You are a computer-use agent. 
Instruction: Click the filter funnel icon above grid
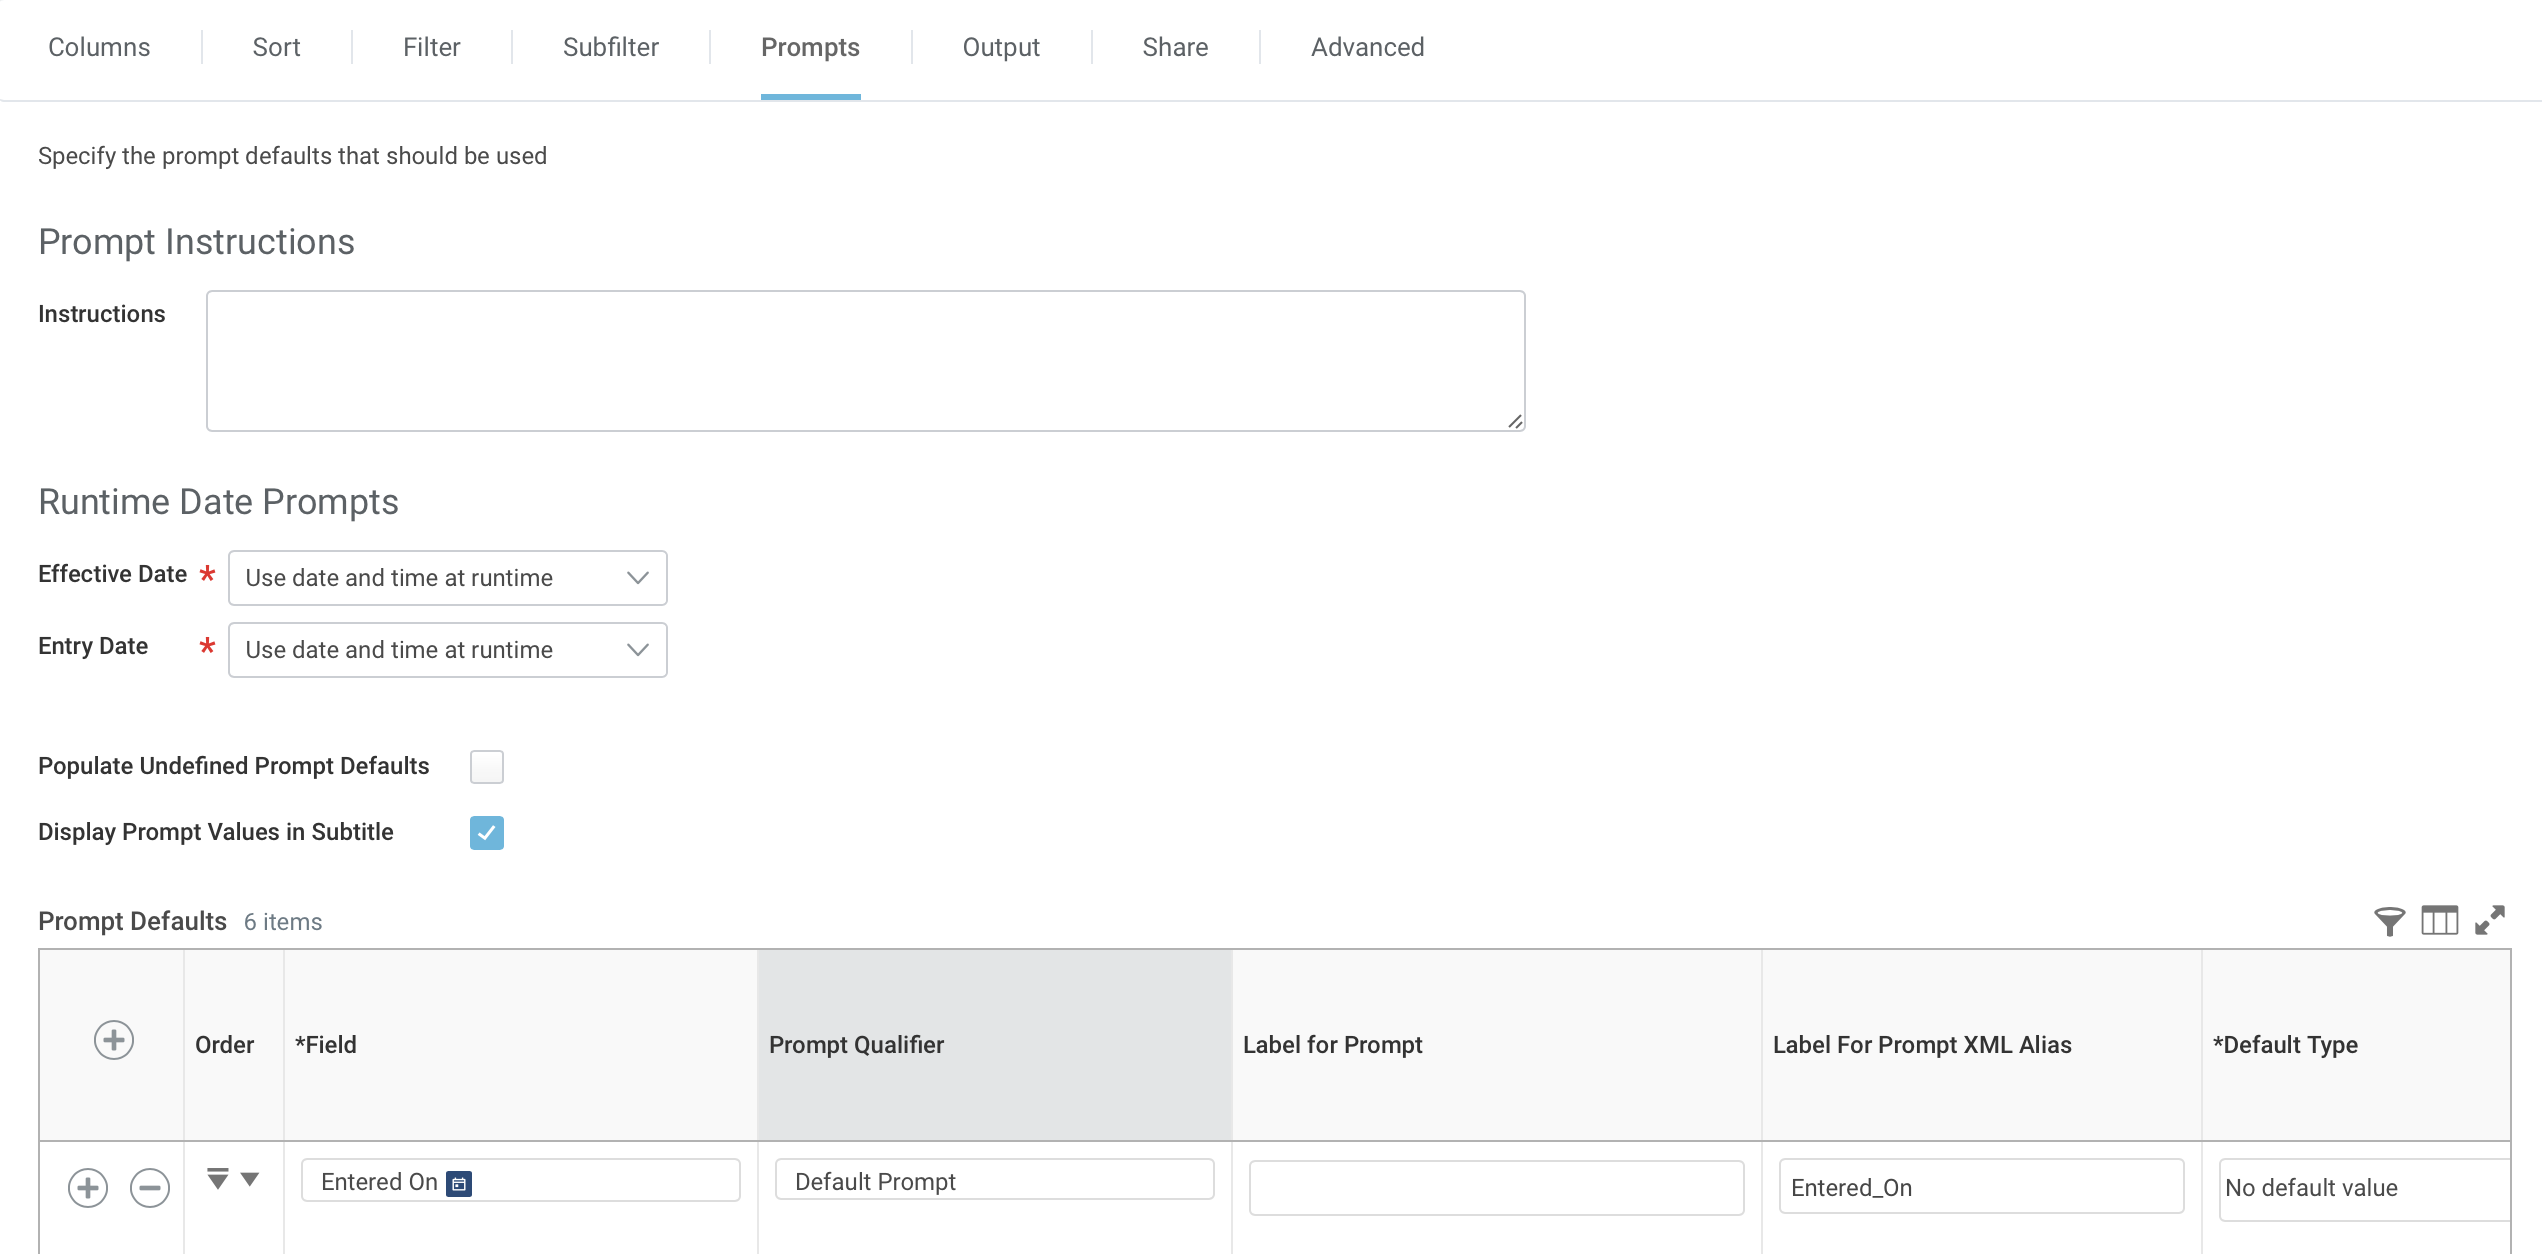[x=2389, y=921]
